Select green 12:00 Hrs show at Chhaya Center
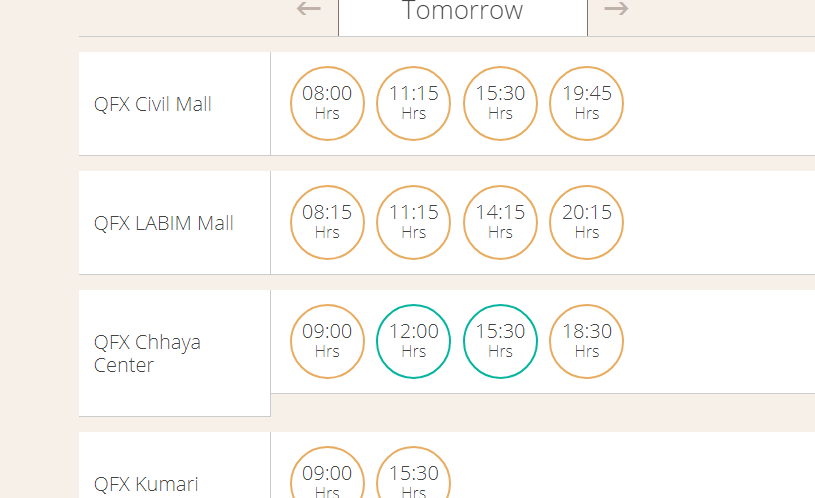Screen dimensions: 815x498 [x=414, y=342]
